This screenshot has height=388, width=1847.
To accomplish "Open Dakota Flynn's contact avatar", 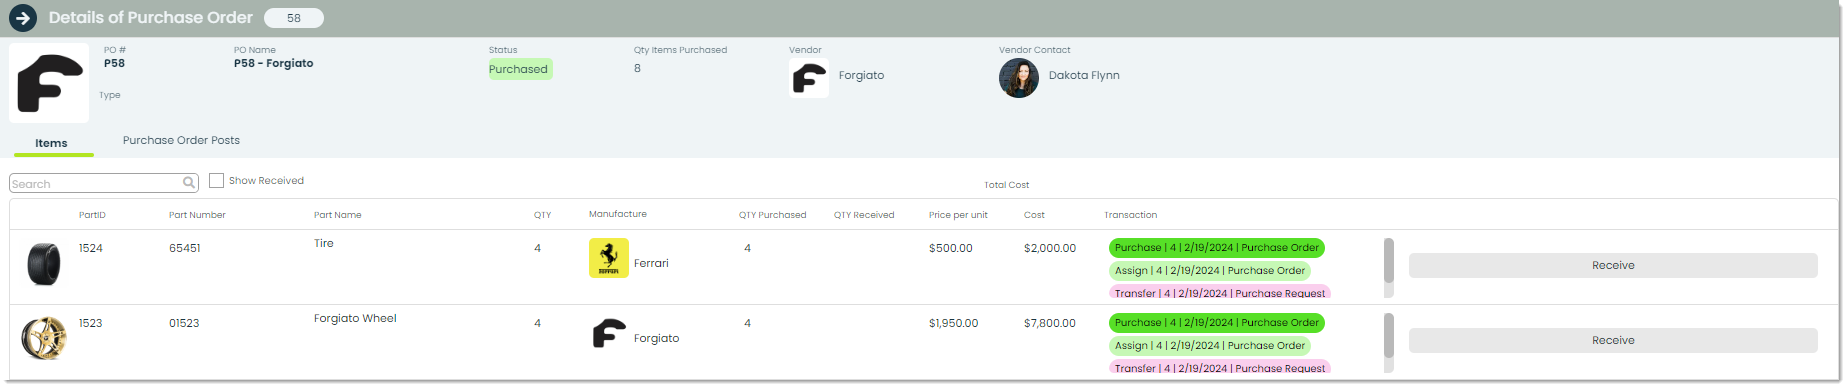I will coord(1019,77).
